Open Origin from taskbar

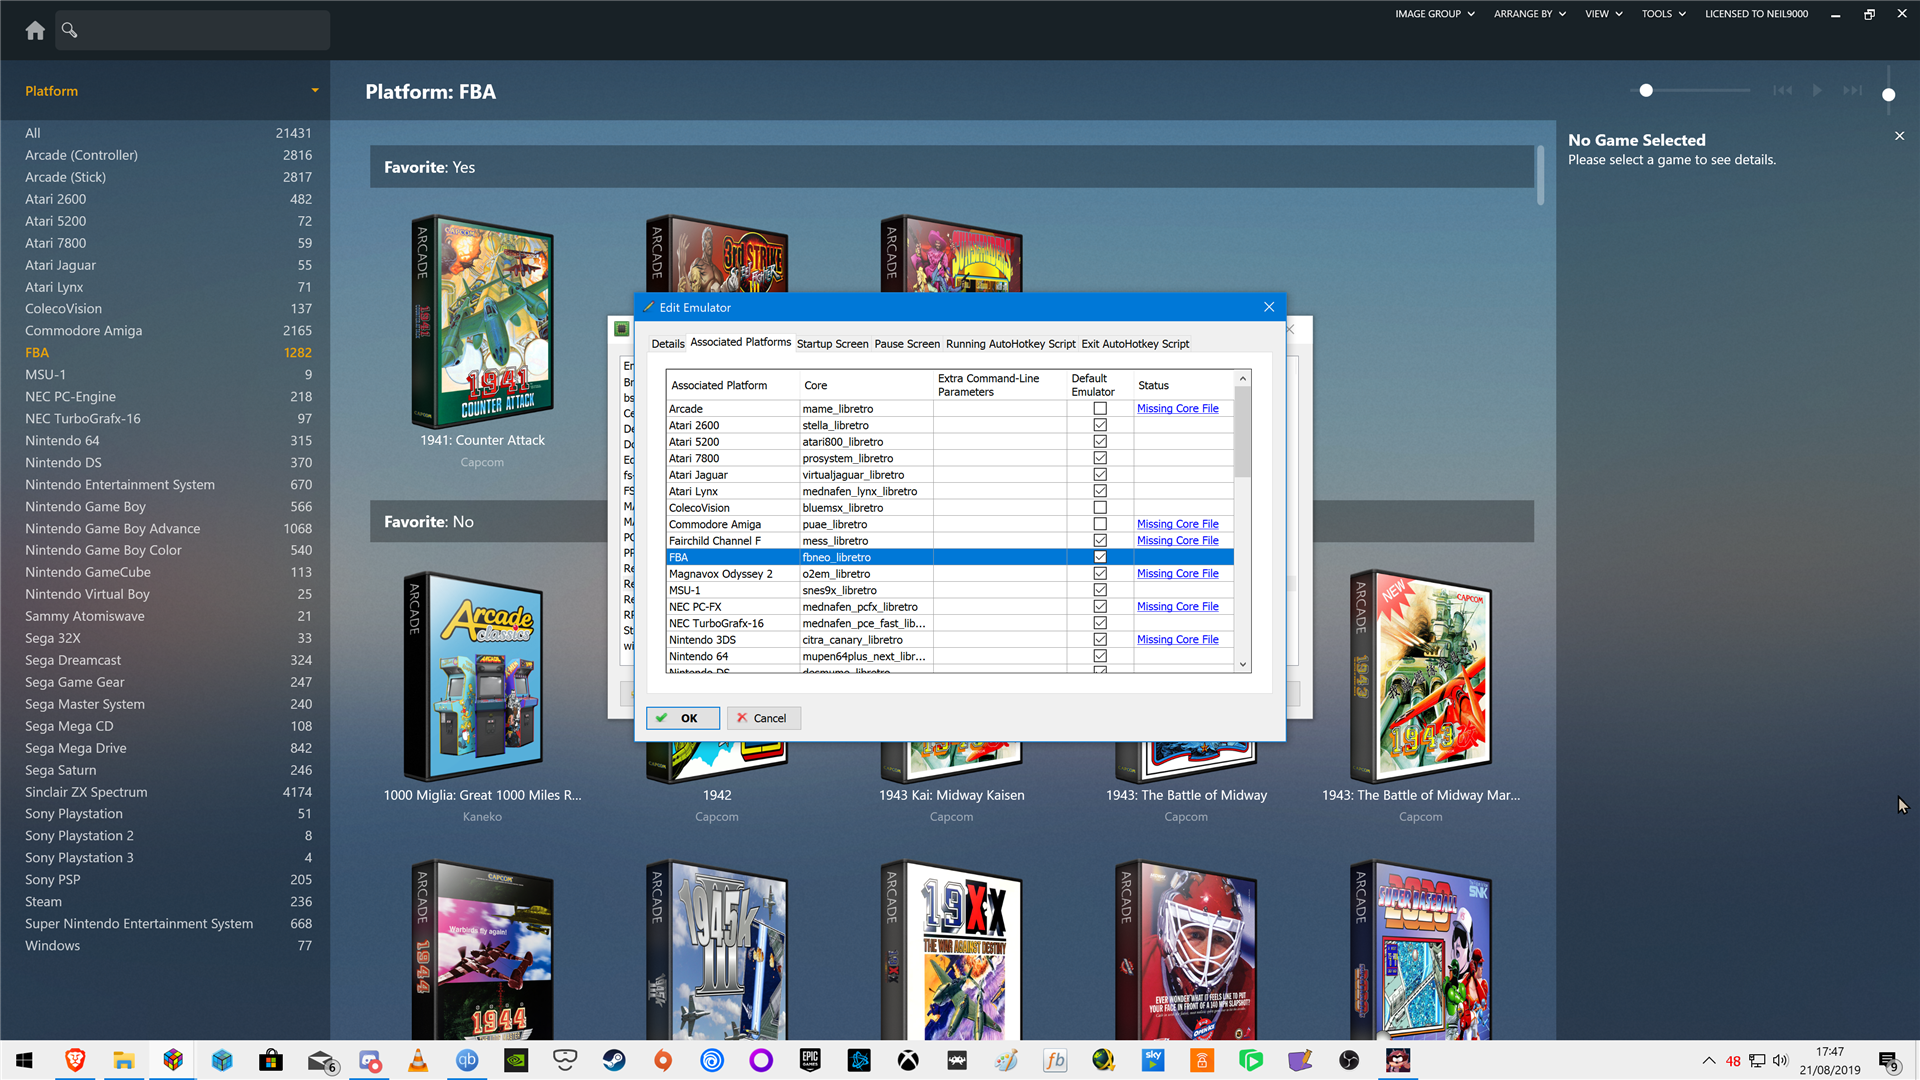coord(663,1060)
